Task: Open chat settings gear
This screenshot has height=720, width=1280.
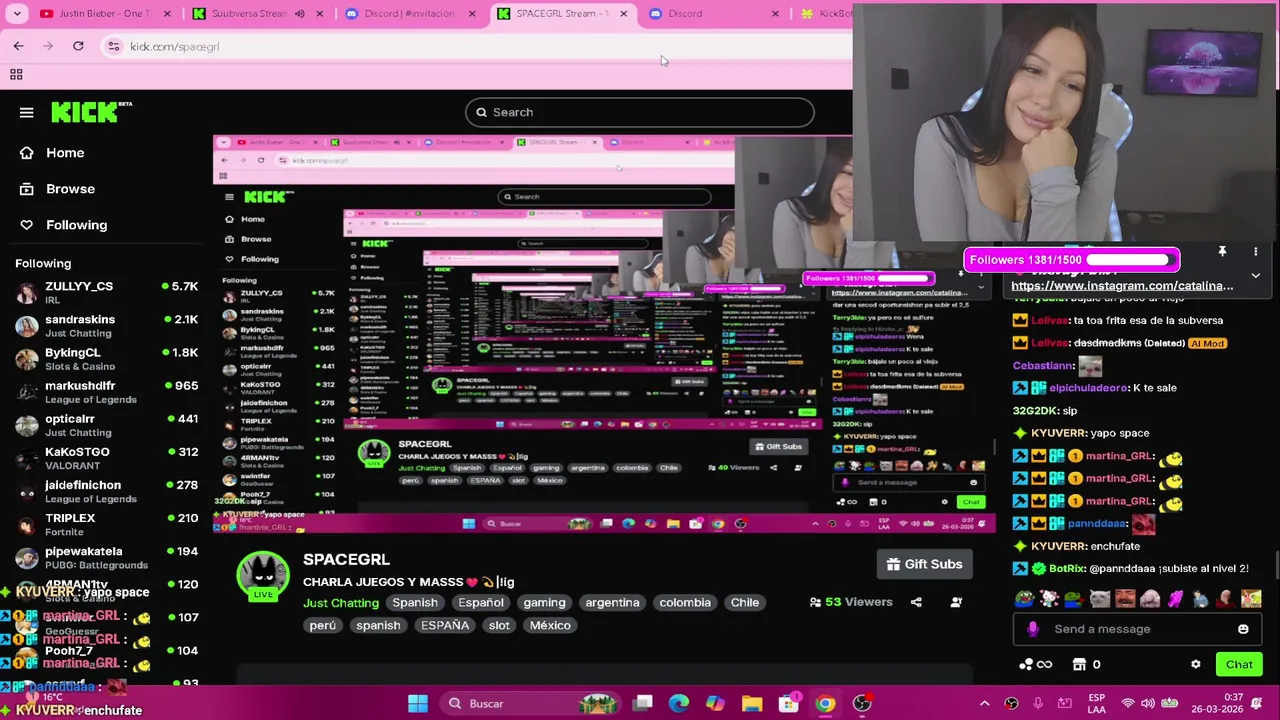Action: (x=1196, y=665)
